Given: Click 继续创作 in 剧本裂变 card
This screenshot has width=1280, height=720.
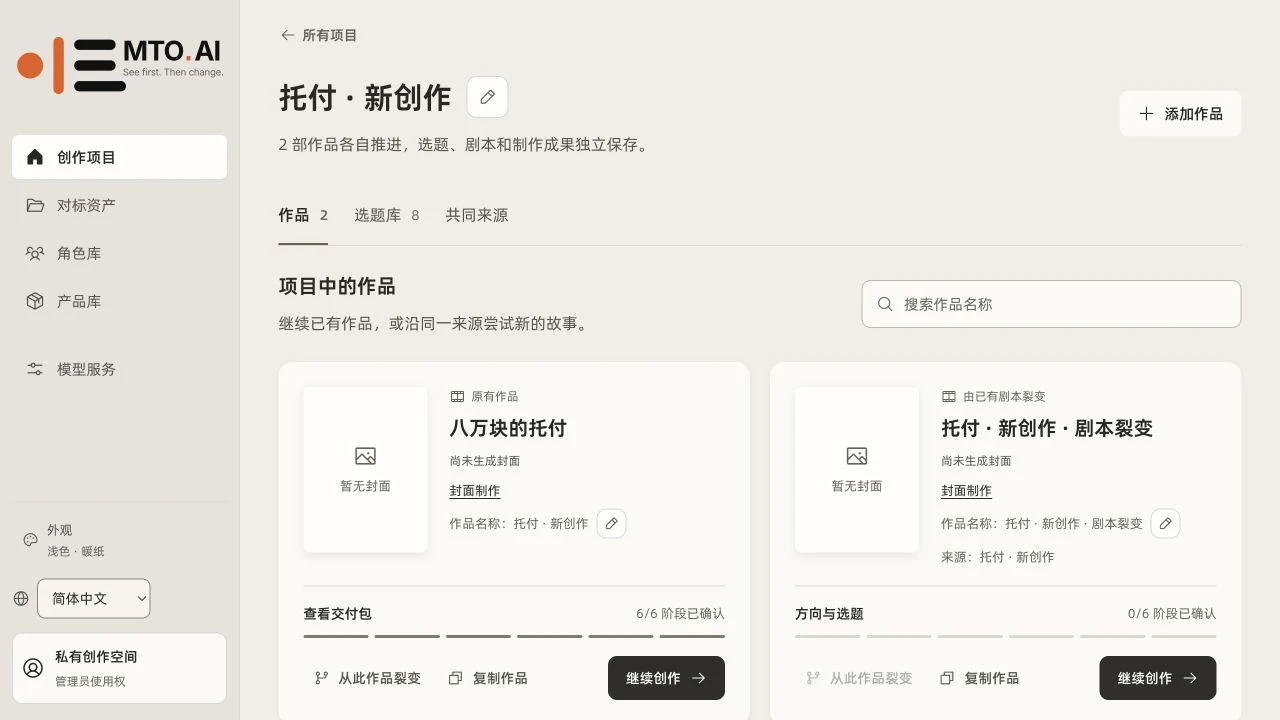Looking at the screenshot, I should [1158, 678].
